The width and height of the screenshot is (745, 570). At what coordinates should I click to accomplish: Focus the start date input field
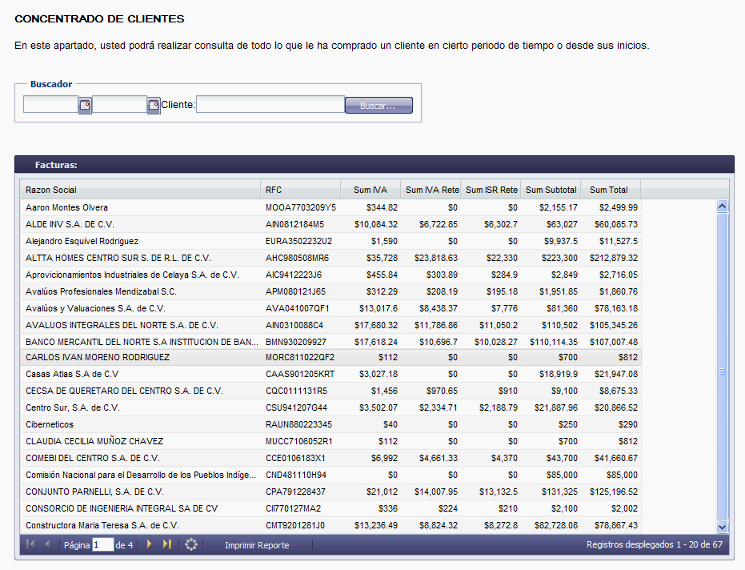coord(51,104)
